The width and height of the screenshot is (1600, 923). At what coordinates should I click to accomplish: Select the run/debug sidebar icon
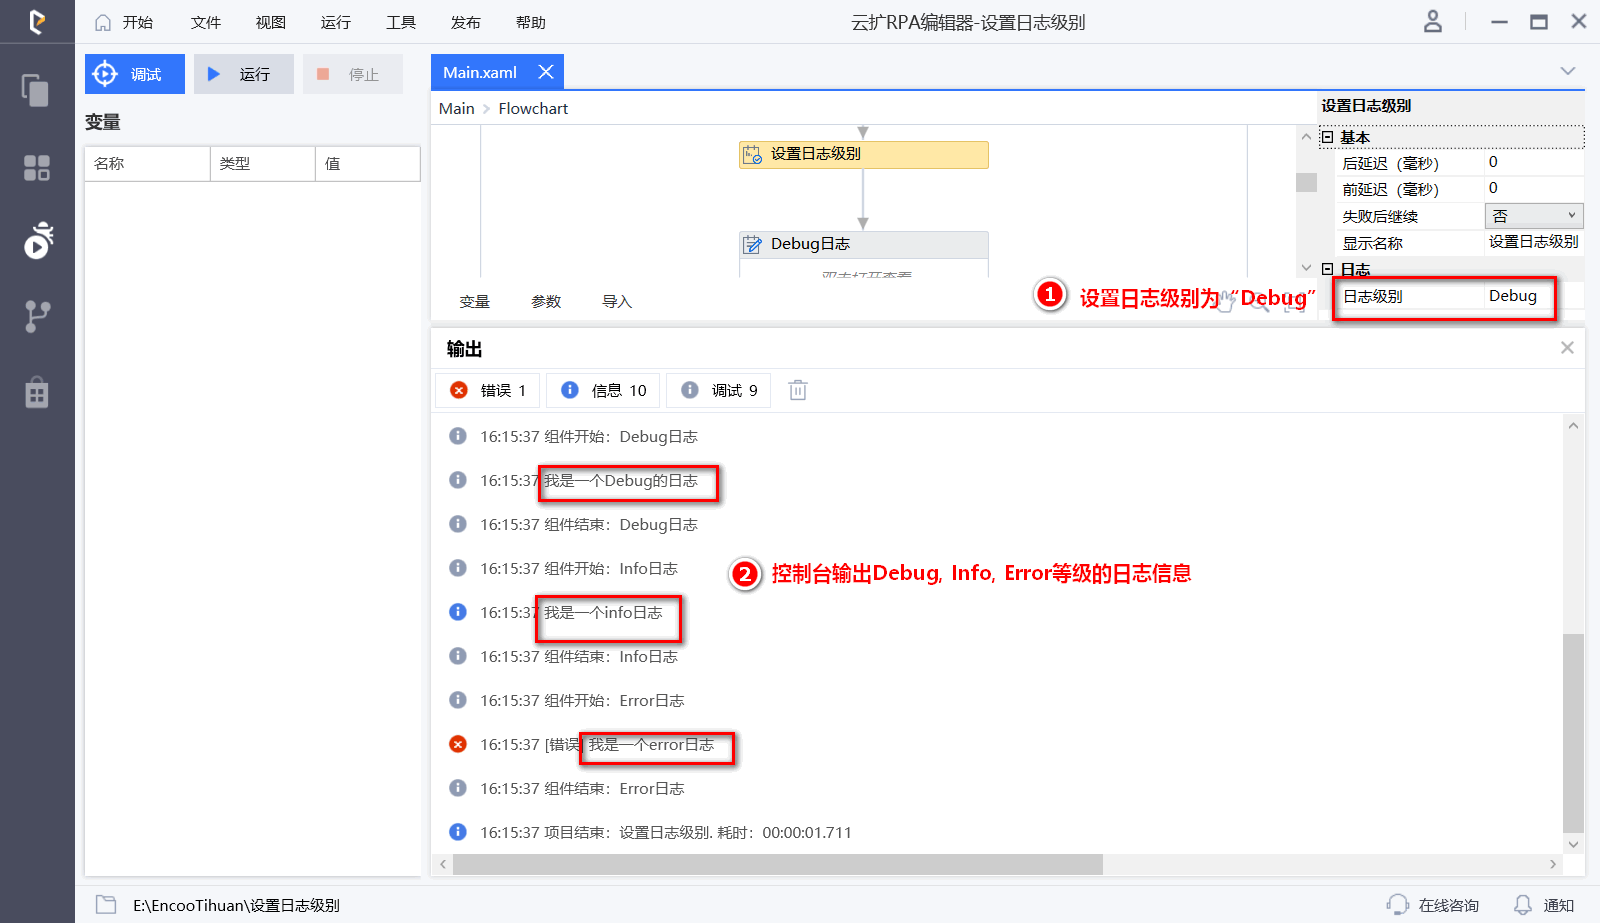[38, 240]
